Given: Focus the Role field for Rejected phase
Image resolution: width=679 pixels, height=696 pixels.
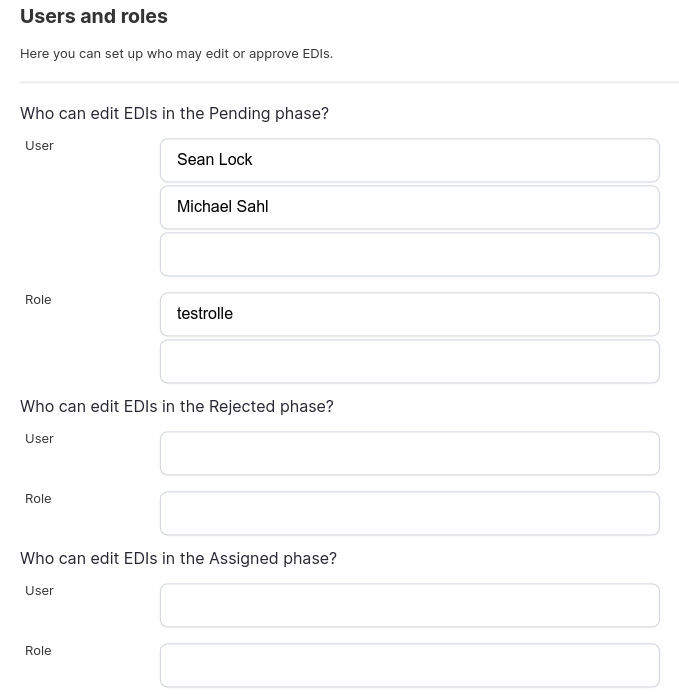Looking at the screenshot, I should [409, 513].
